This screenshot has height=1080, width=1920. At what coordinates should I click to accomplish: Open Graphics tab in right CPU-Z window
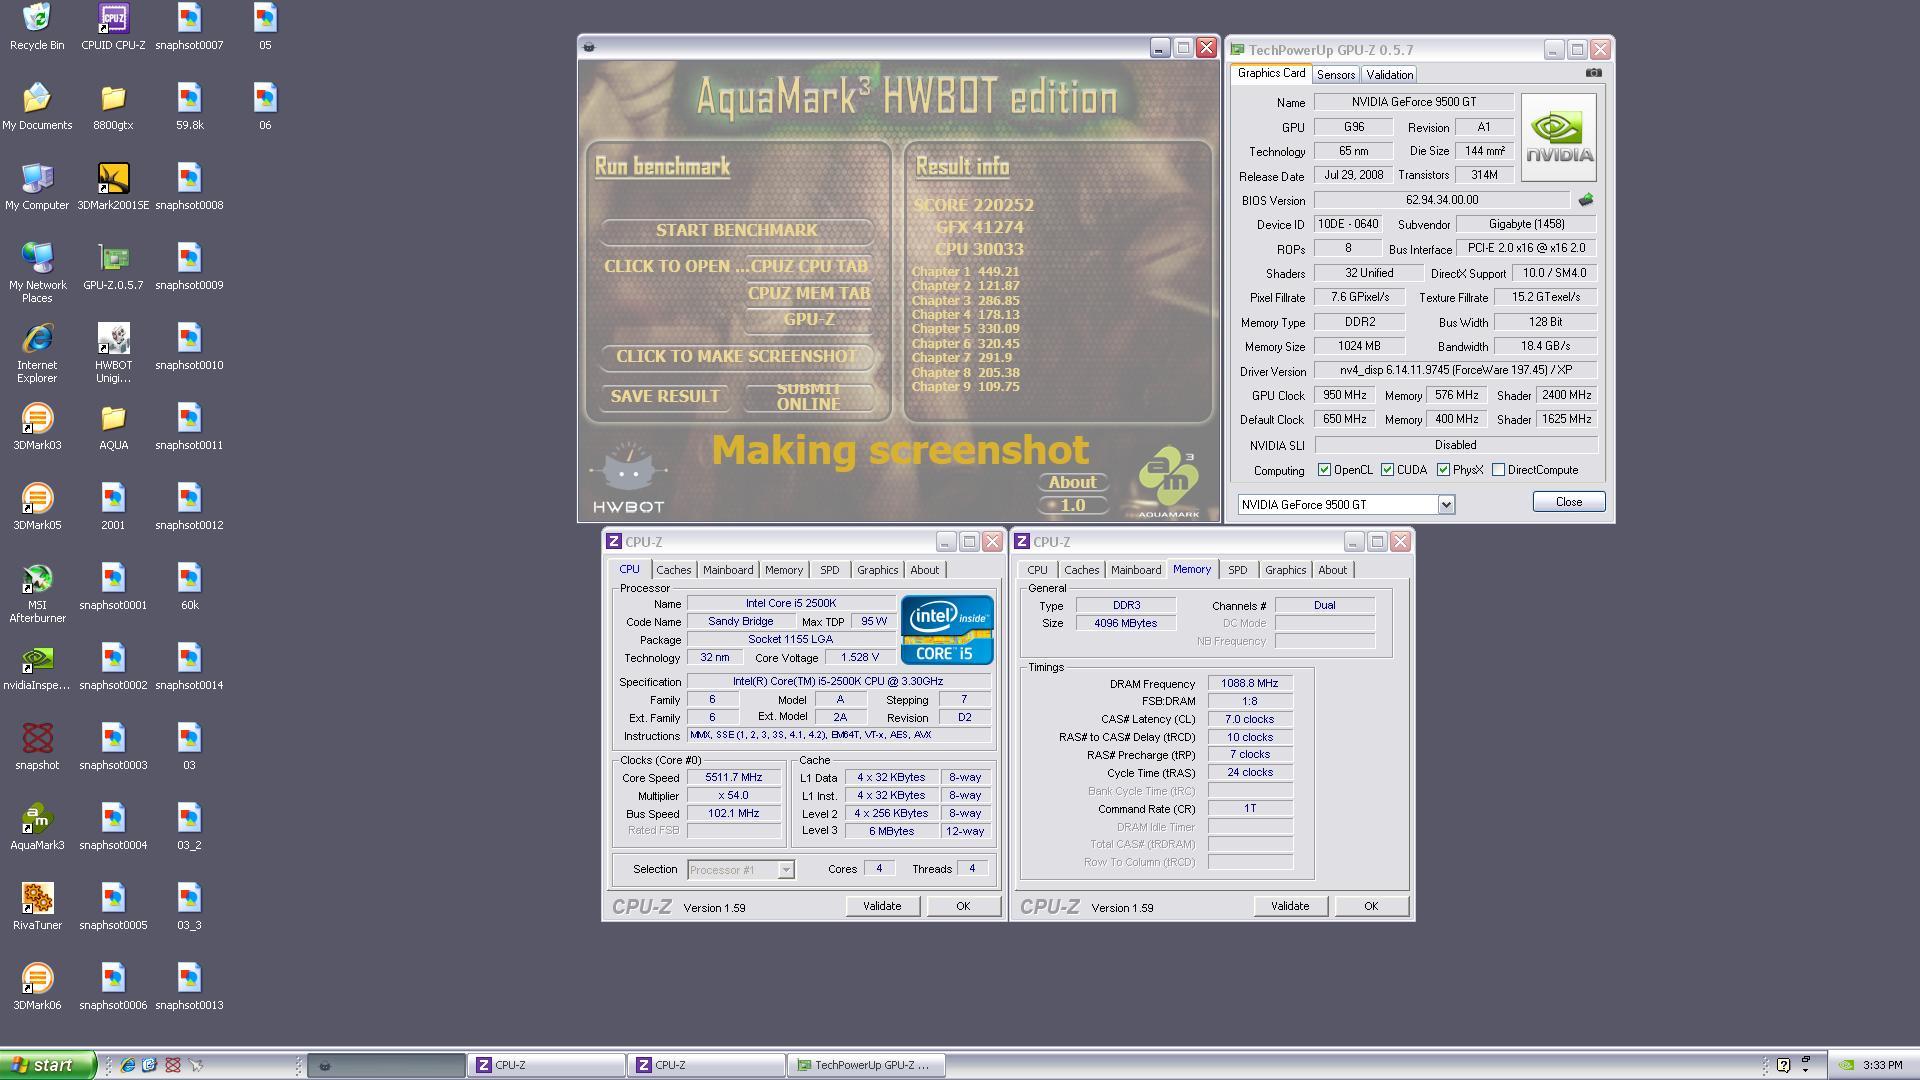coord(1286,570)
